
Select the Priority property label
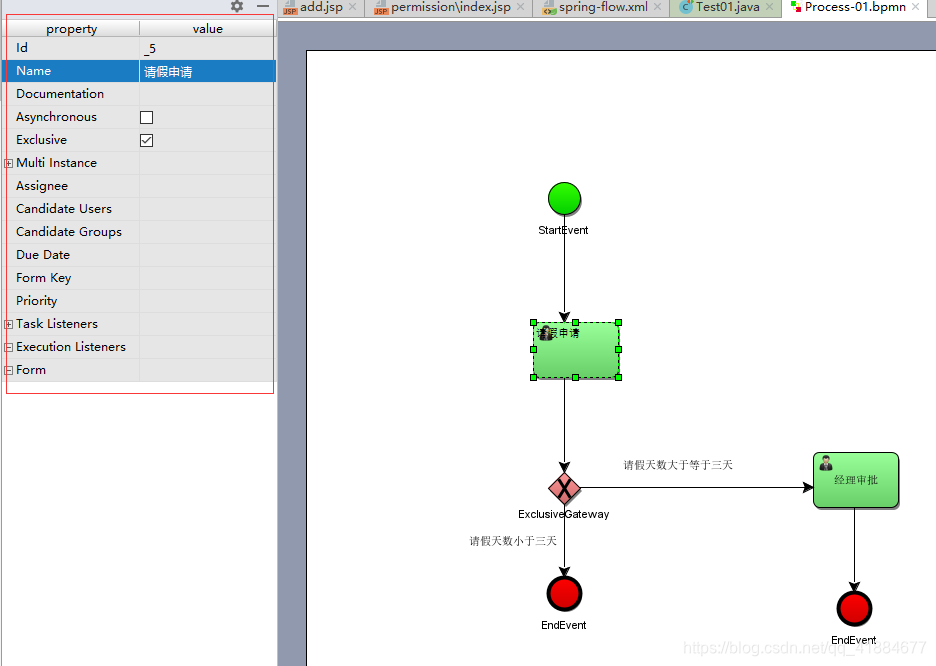click(36, 301)
